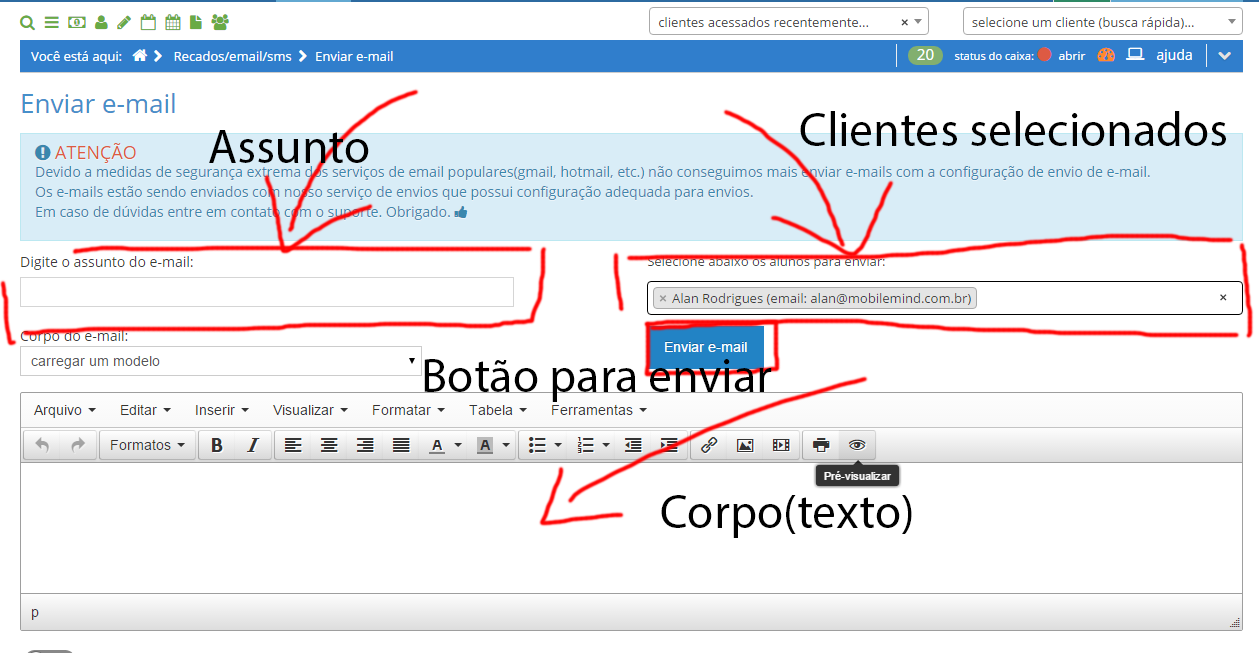Click the Enviar e-mail button
Screen dimensions: 1259x653
coord(706,348)
